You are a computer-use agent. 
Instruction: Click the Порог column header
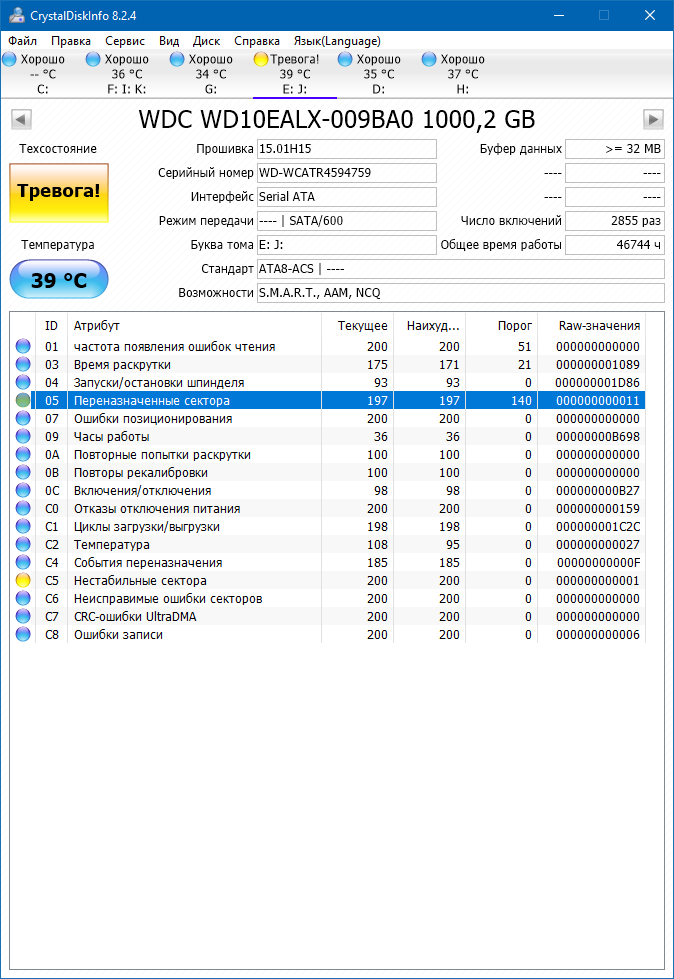point(502,326)
